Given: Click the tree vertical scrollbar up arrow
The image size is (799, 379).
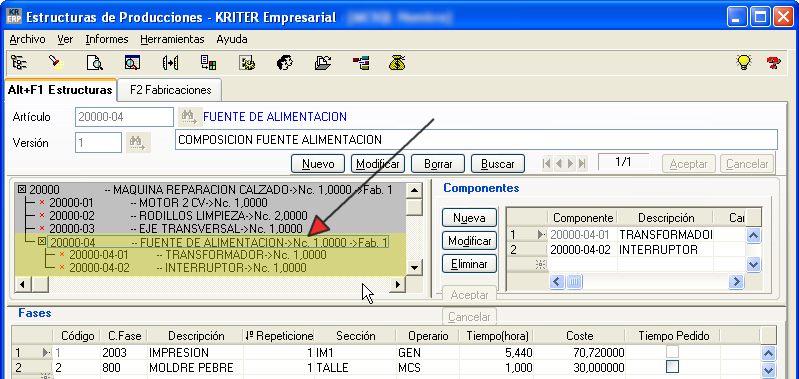Looking at the screenshot, I should [415, 191].
